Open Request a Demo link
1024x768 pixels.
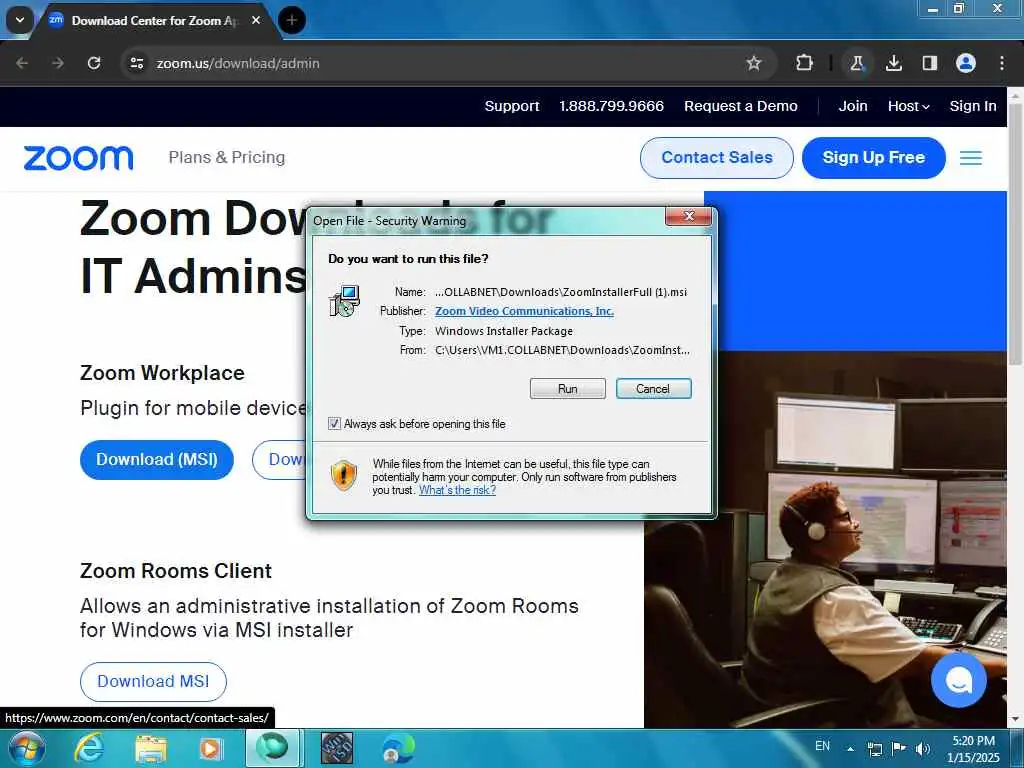(x=741, y=106)
